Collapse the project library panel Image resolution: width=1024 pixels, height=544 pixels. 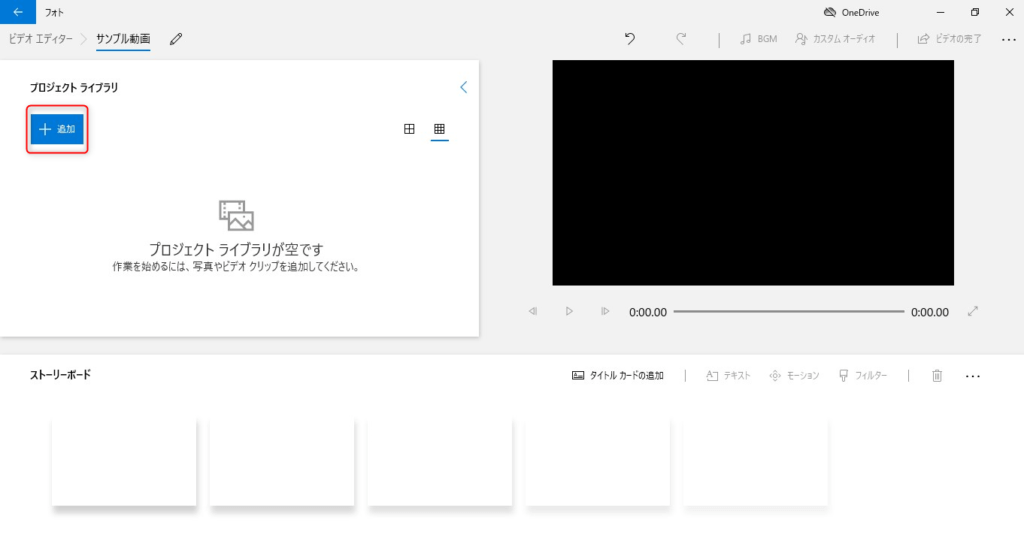(464, 88)
